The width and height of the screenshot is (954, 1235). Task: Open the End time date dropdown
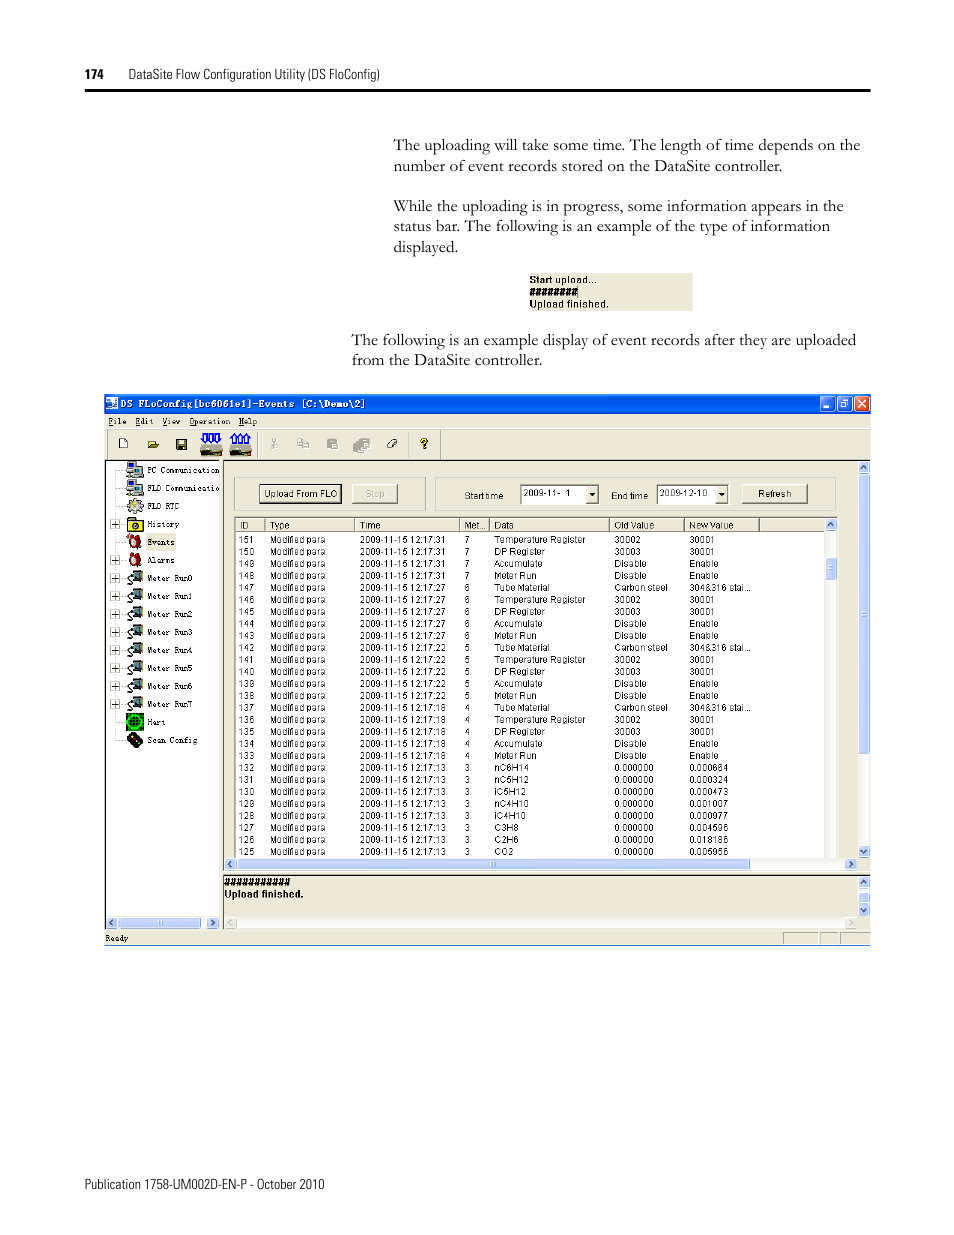click(x=722, y=494)
